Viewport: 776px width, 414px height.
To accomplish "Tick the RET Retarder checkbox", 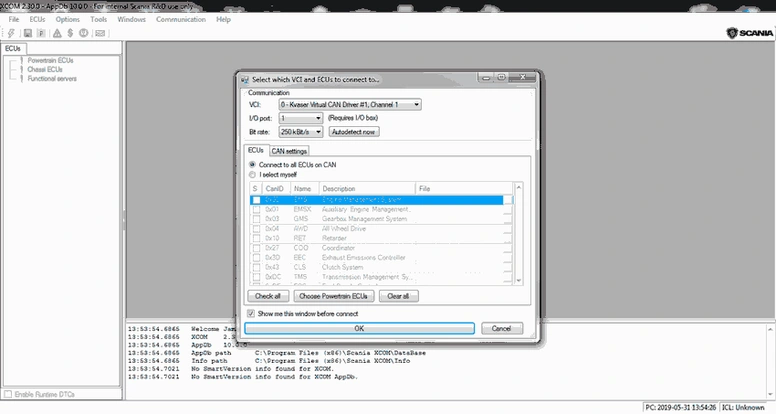I will pos(256,238).
